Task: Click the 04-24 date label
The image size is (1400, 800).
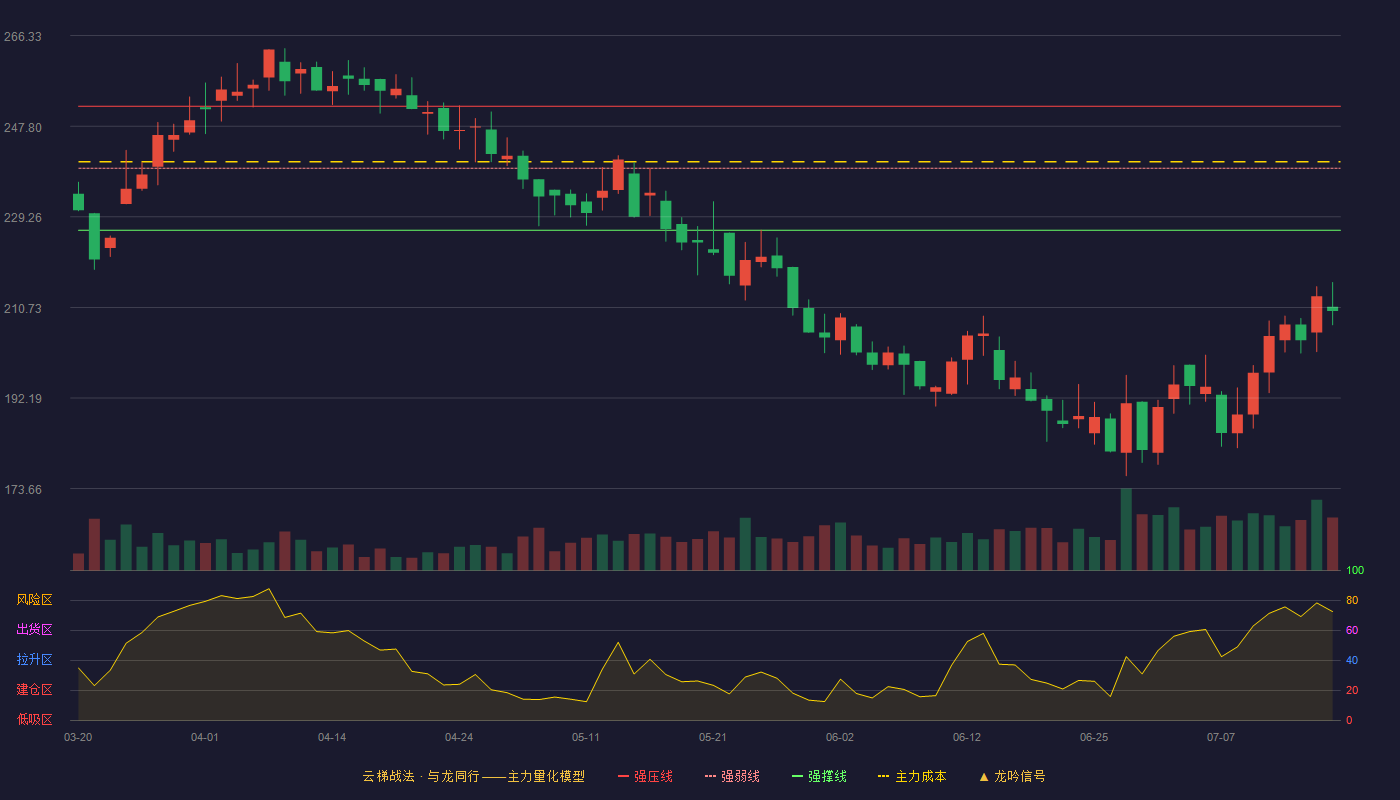Action: click(459, 737)
